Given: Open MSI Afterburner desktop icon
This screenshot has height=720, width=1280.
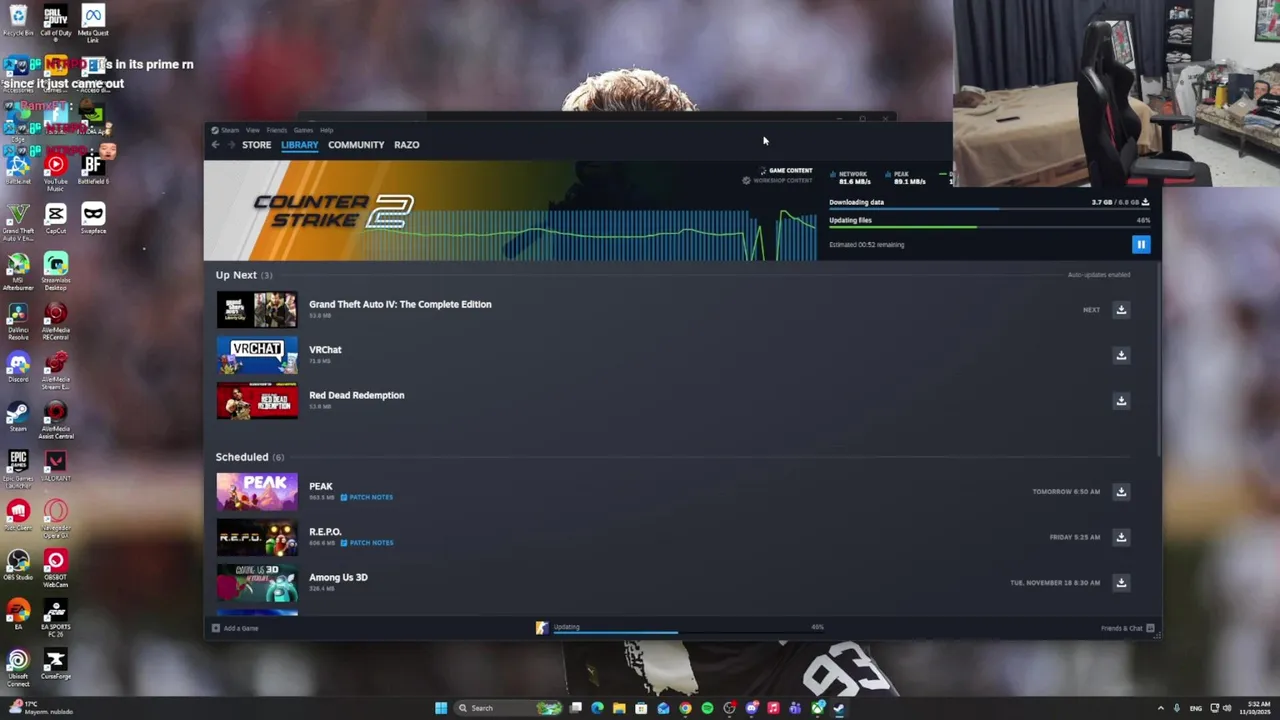Looking at the screenshot, I should coord(18,270).
